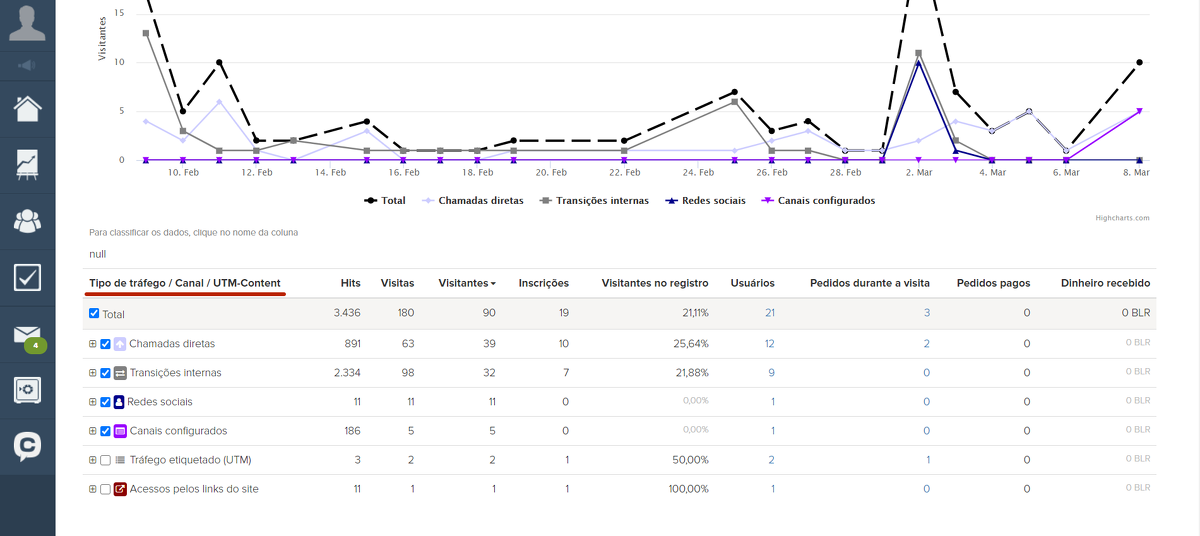Sort the table by the Hits column
The height and width of the screenshot is (536, 1200).
(350, 283)
